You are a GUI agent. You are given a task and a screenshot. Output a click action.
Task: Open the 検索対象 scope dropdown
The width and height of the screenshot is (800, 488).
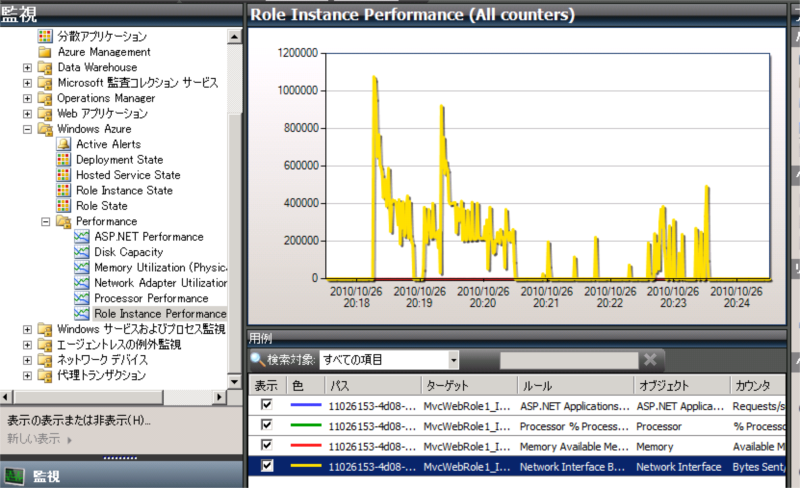tap(453, 360)
